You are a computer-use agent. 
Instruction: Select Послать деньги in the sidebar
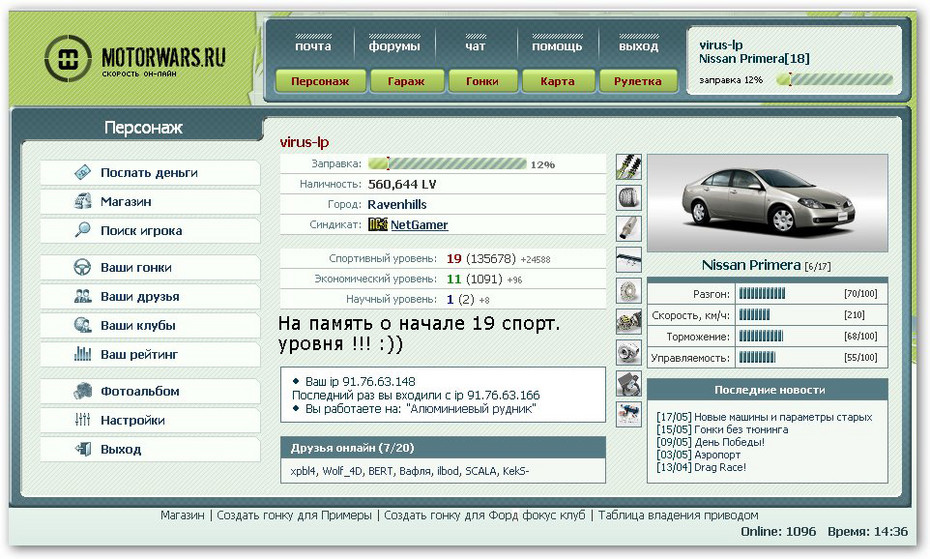point(150,173)
